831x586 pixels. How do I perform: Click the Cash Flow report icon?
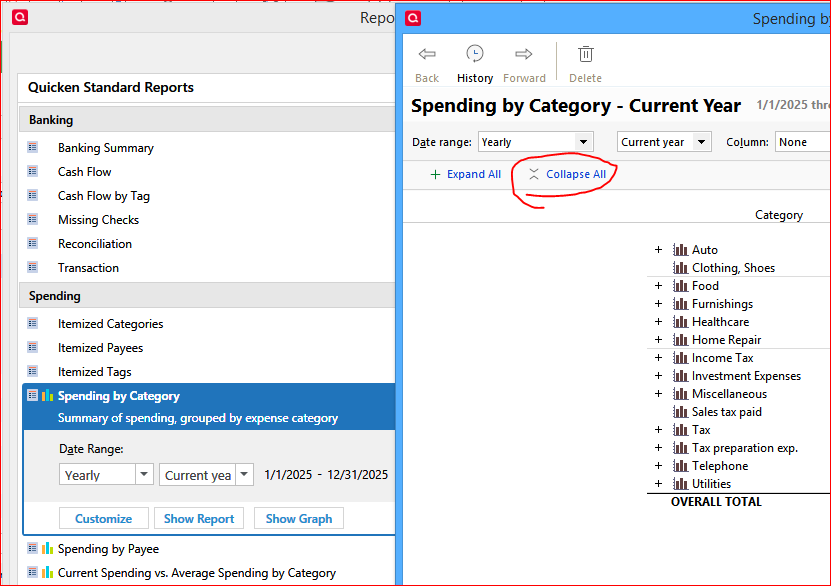coord(33,171)
